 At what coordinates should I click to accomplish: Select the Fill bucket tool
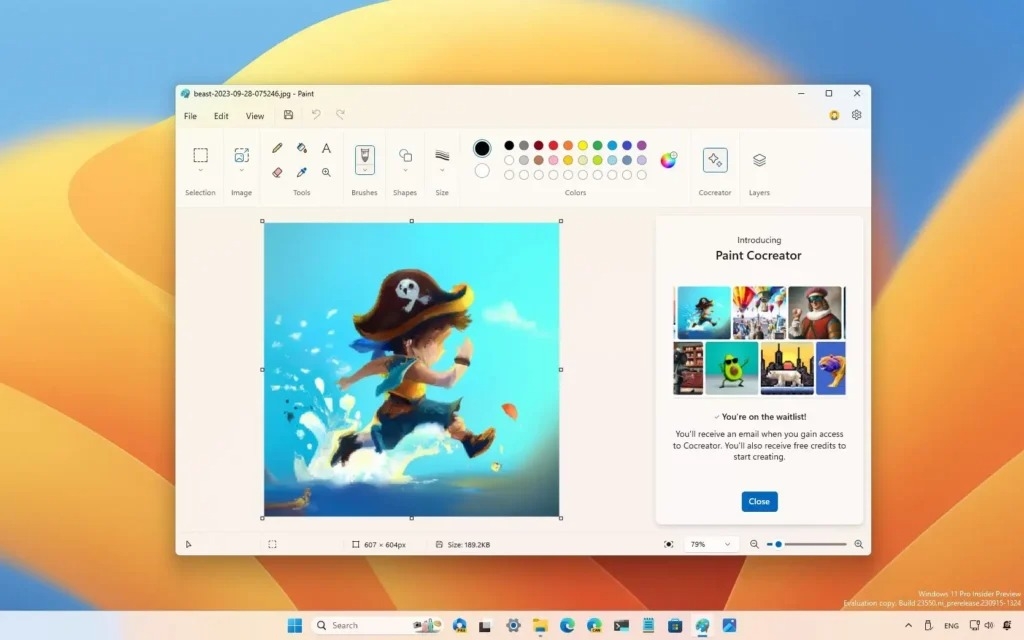[302, 148]
